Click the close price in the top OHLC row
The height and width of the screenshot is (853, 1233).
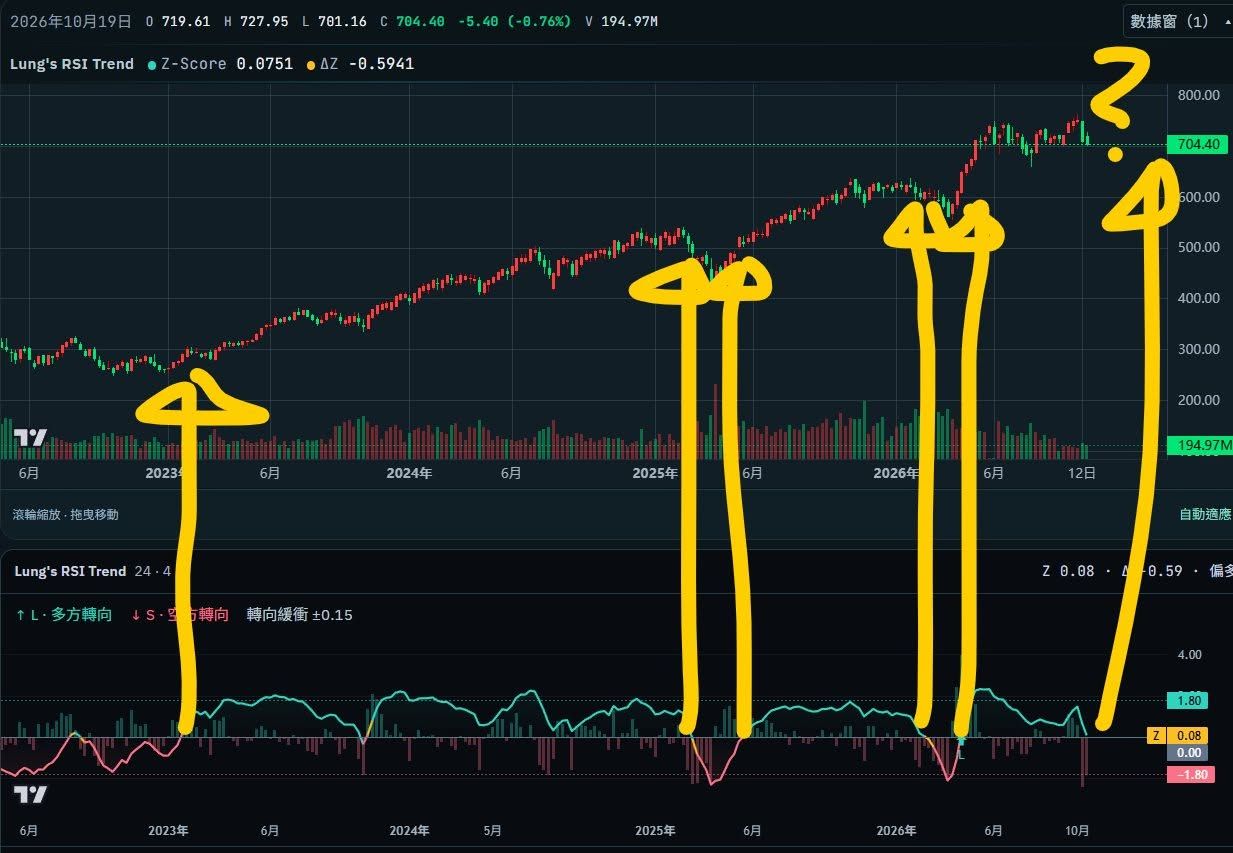pos(412,20)
